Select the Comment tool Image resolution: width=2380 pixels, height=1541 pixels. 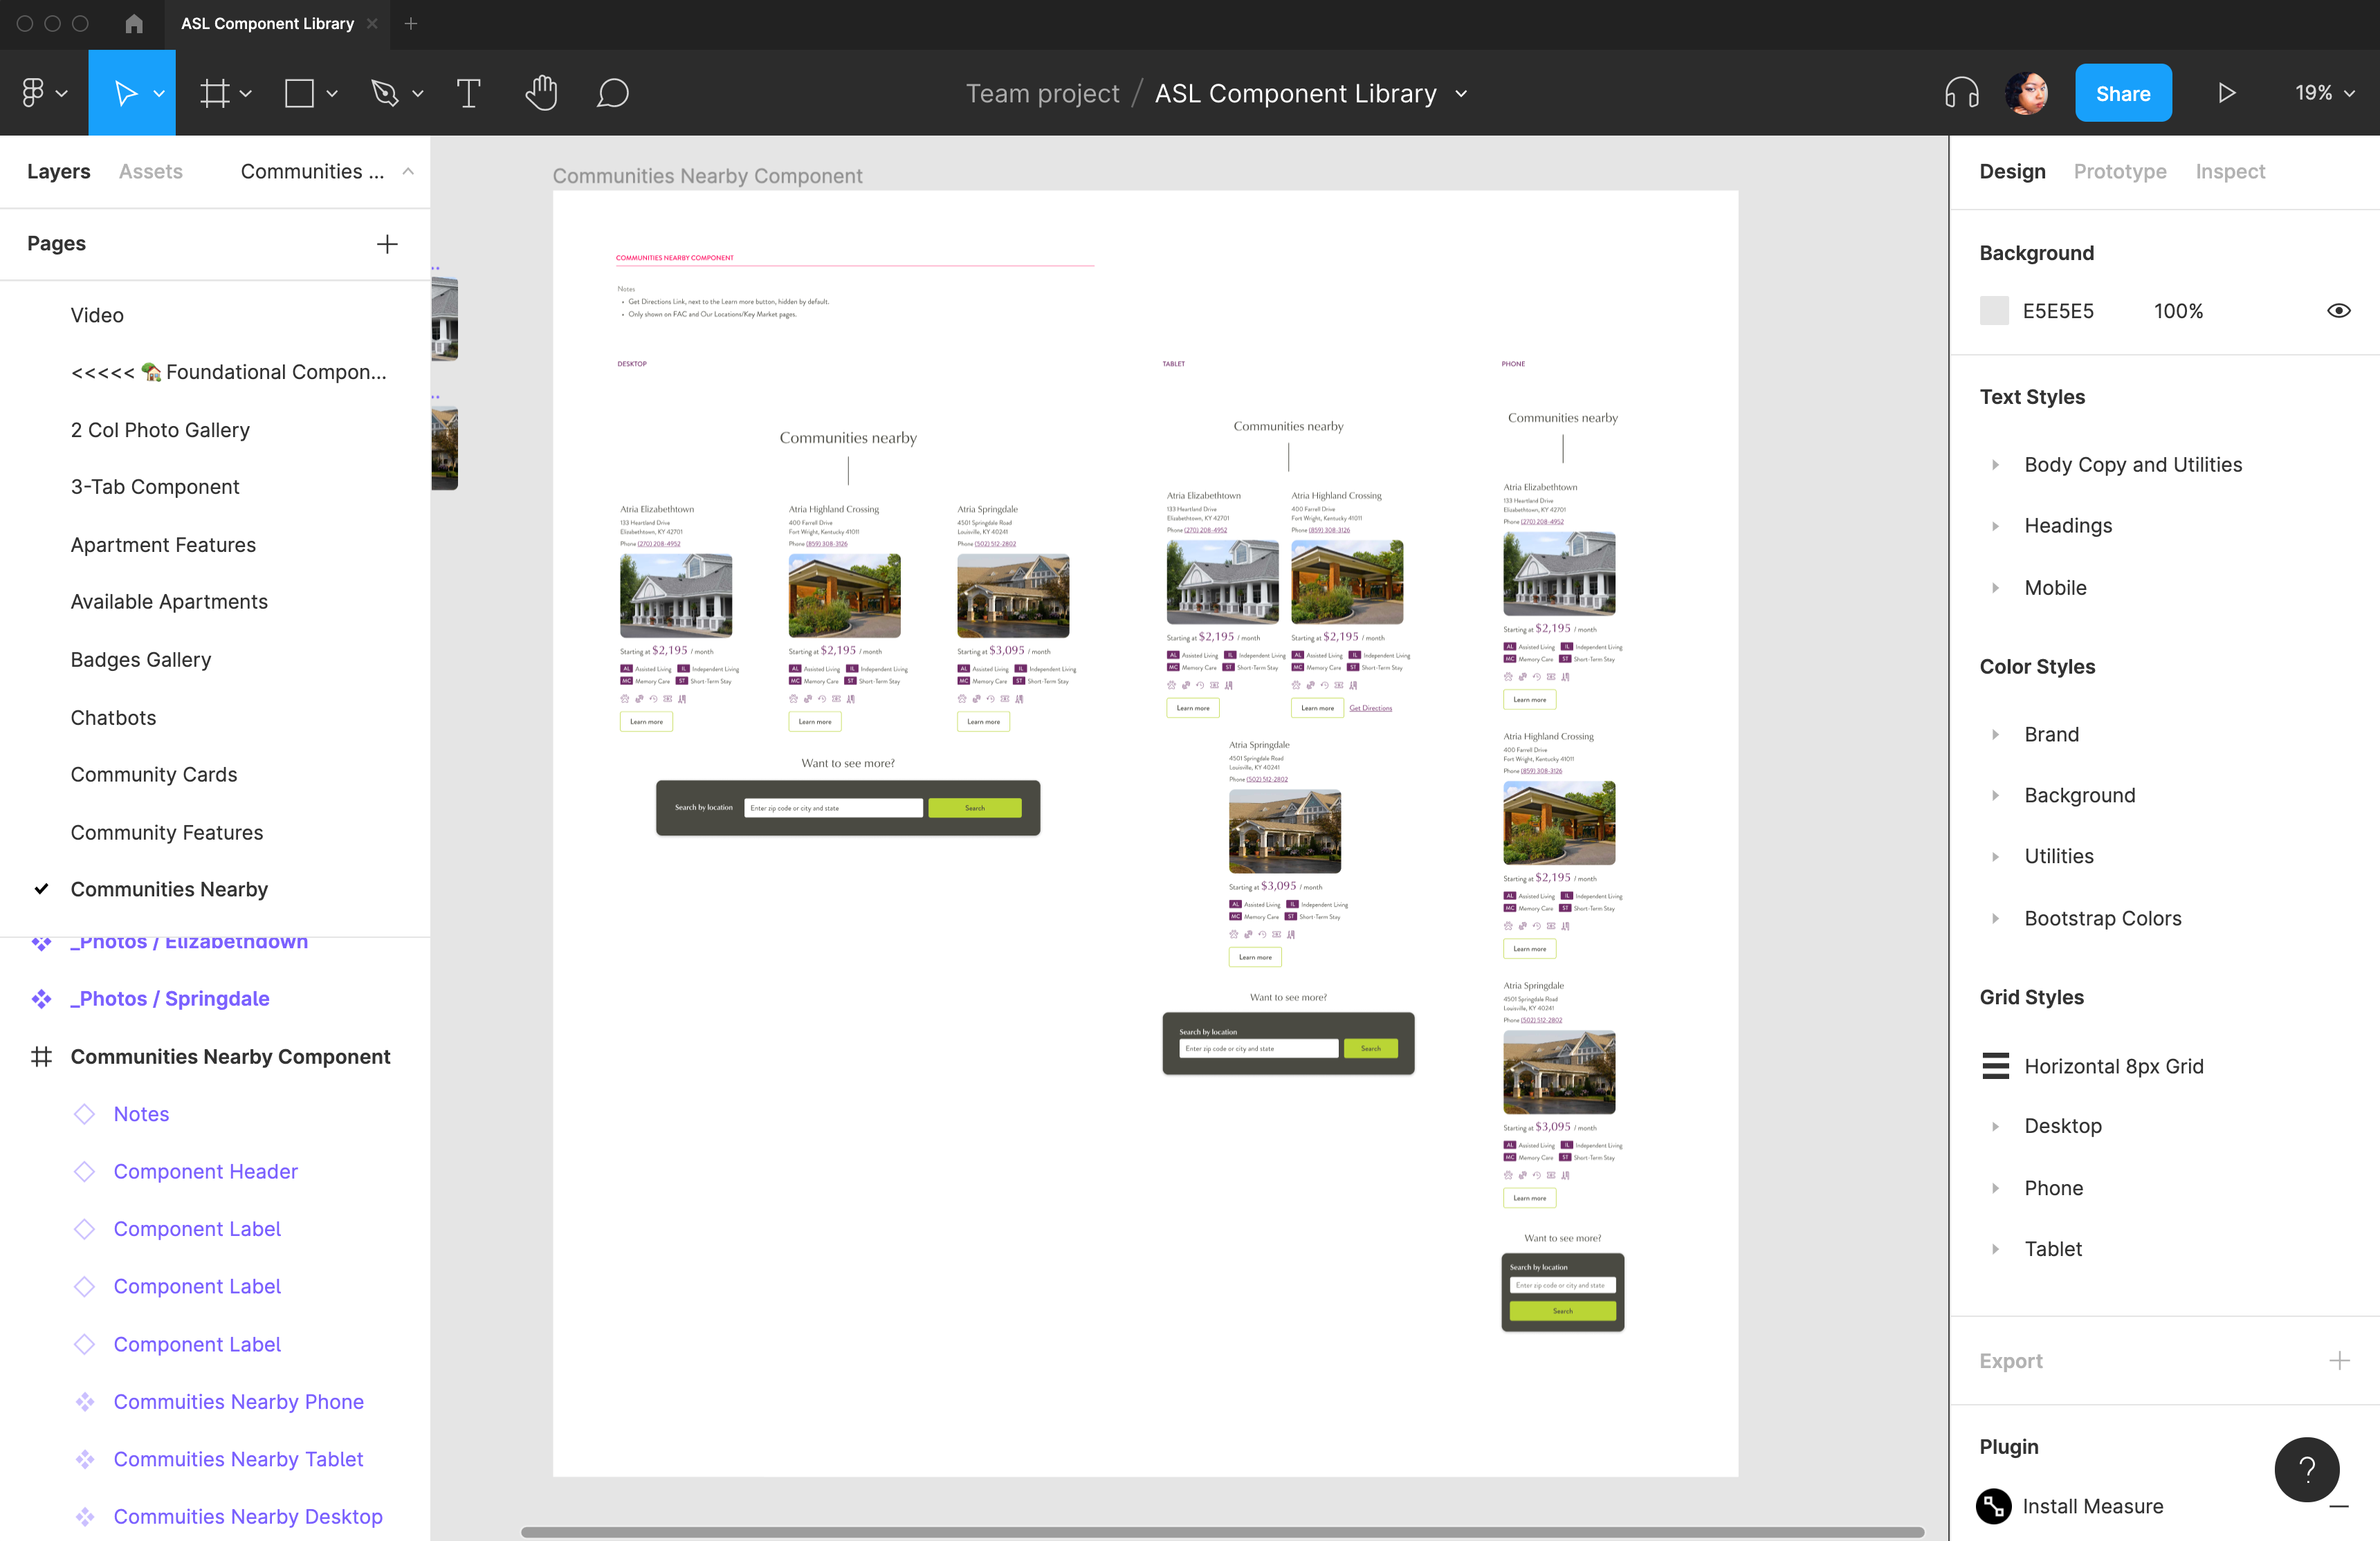pos(612,93)
